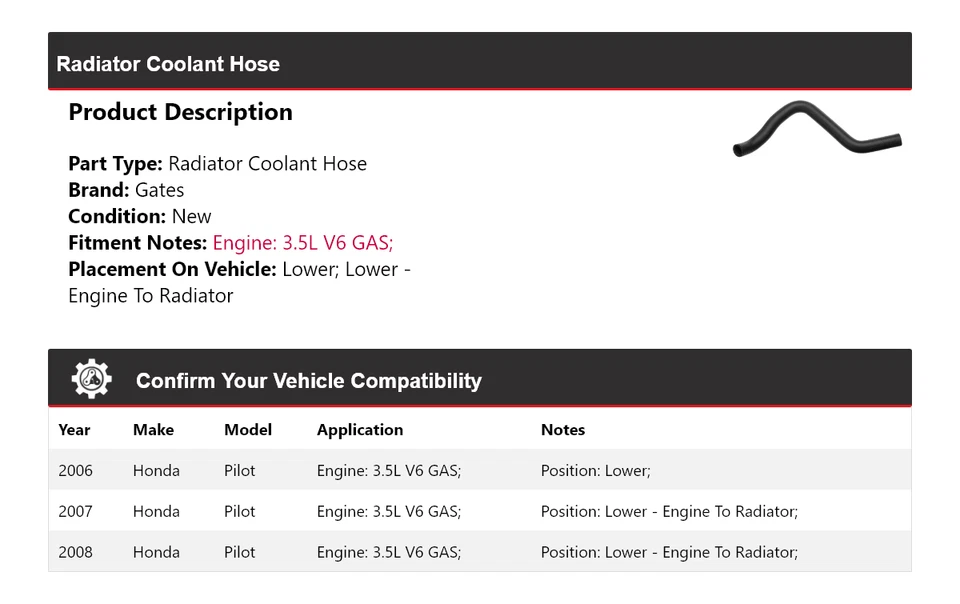The height and width of the screenshot is (604, 960).
Task: Click the Year column header
Action: (x=74, y=430)
